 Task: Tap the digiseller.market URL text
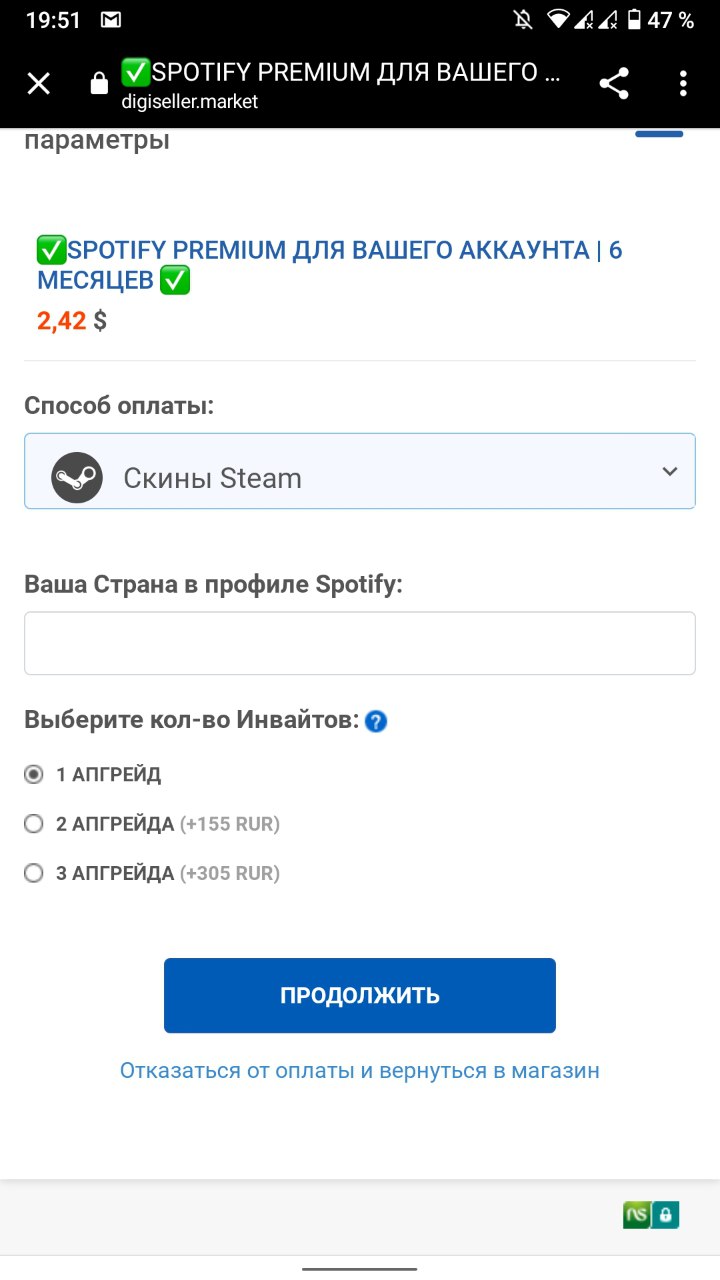point(189,101)
